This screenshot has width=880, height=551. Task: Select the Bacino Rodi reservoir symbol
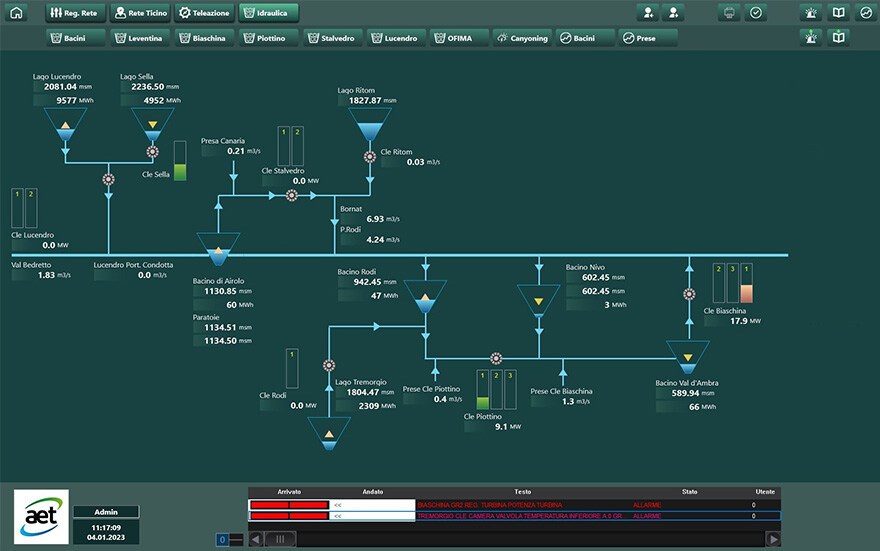(425, 296)
